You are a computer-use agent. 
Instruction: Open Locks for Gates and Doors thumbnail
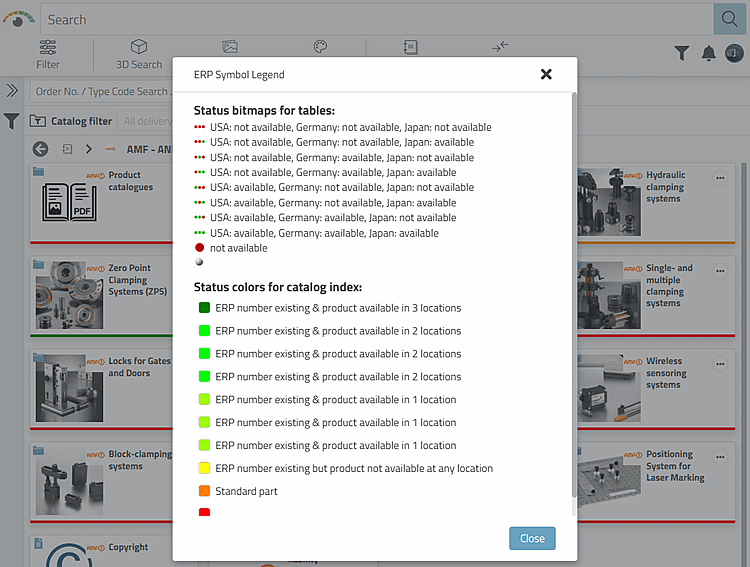69,388
